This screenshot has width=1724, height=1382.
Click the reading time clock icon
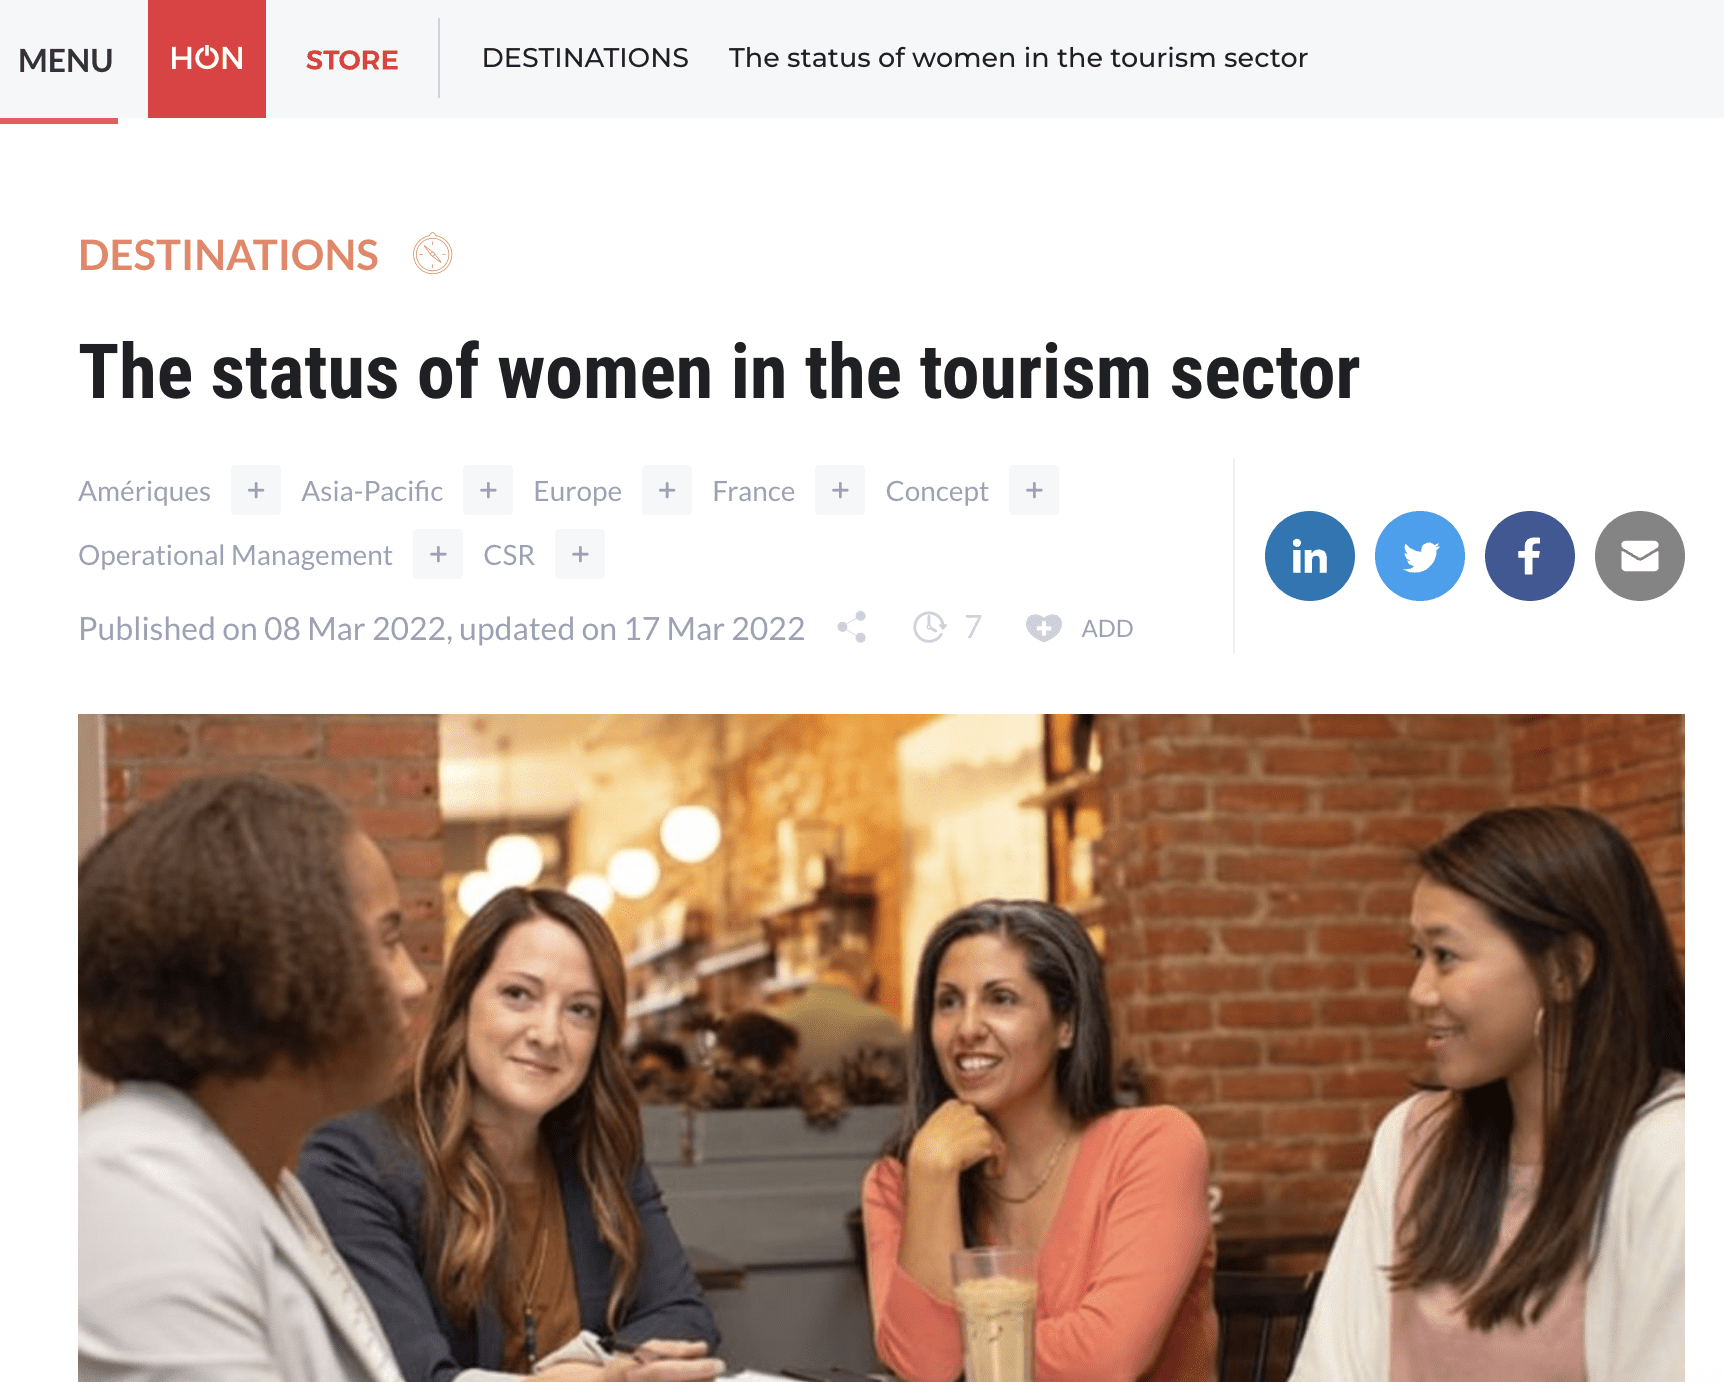tap(929, 628)
